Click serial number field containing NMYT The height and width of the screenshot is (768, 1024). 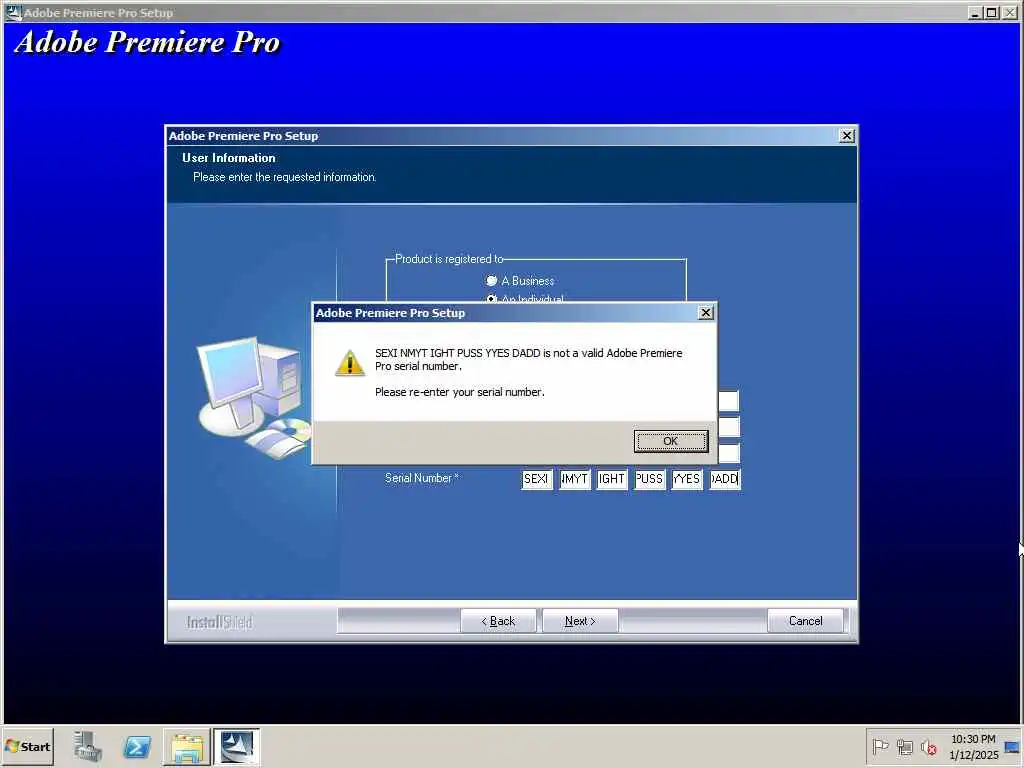point(574,479)
